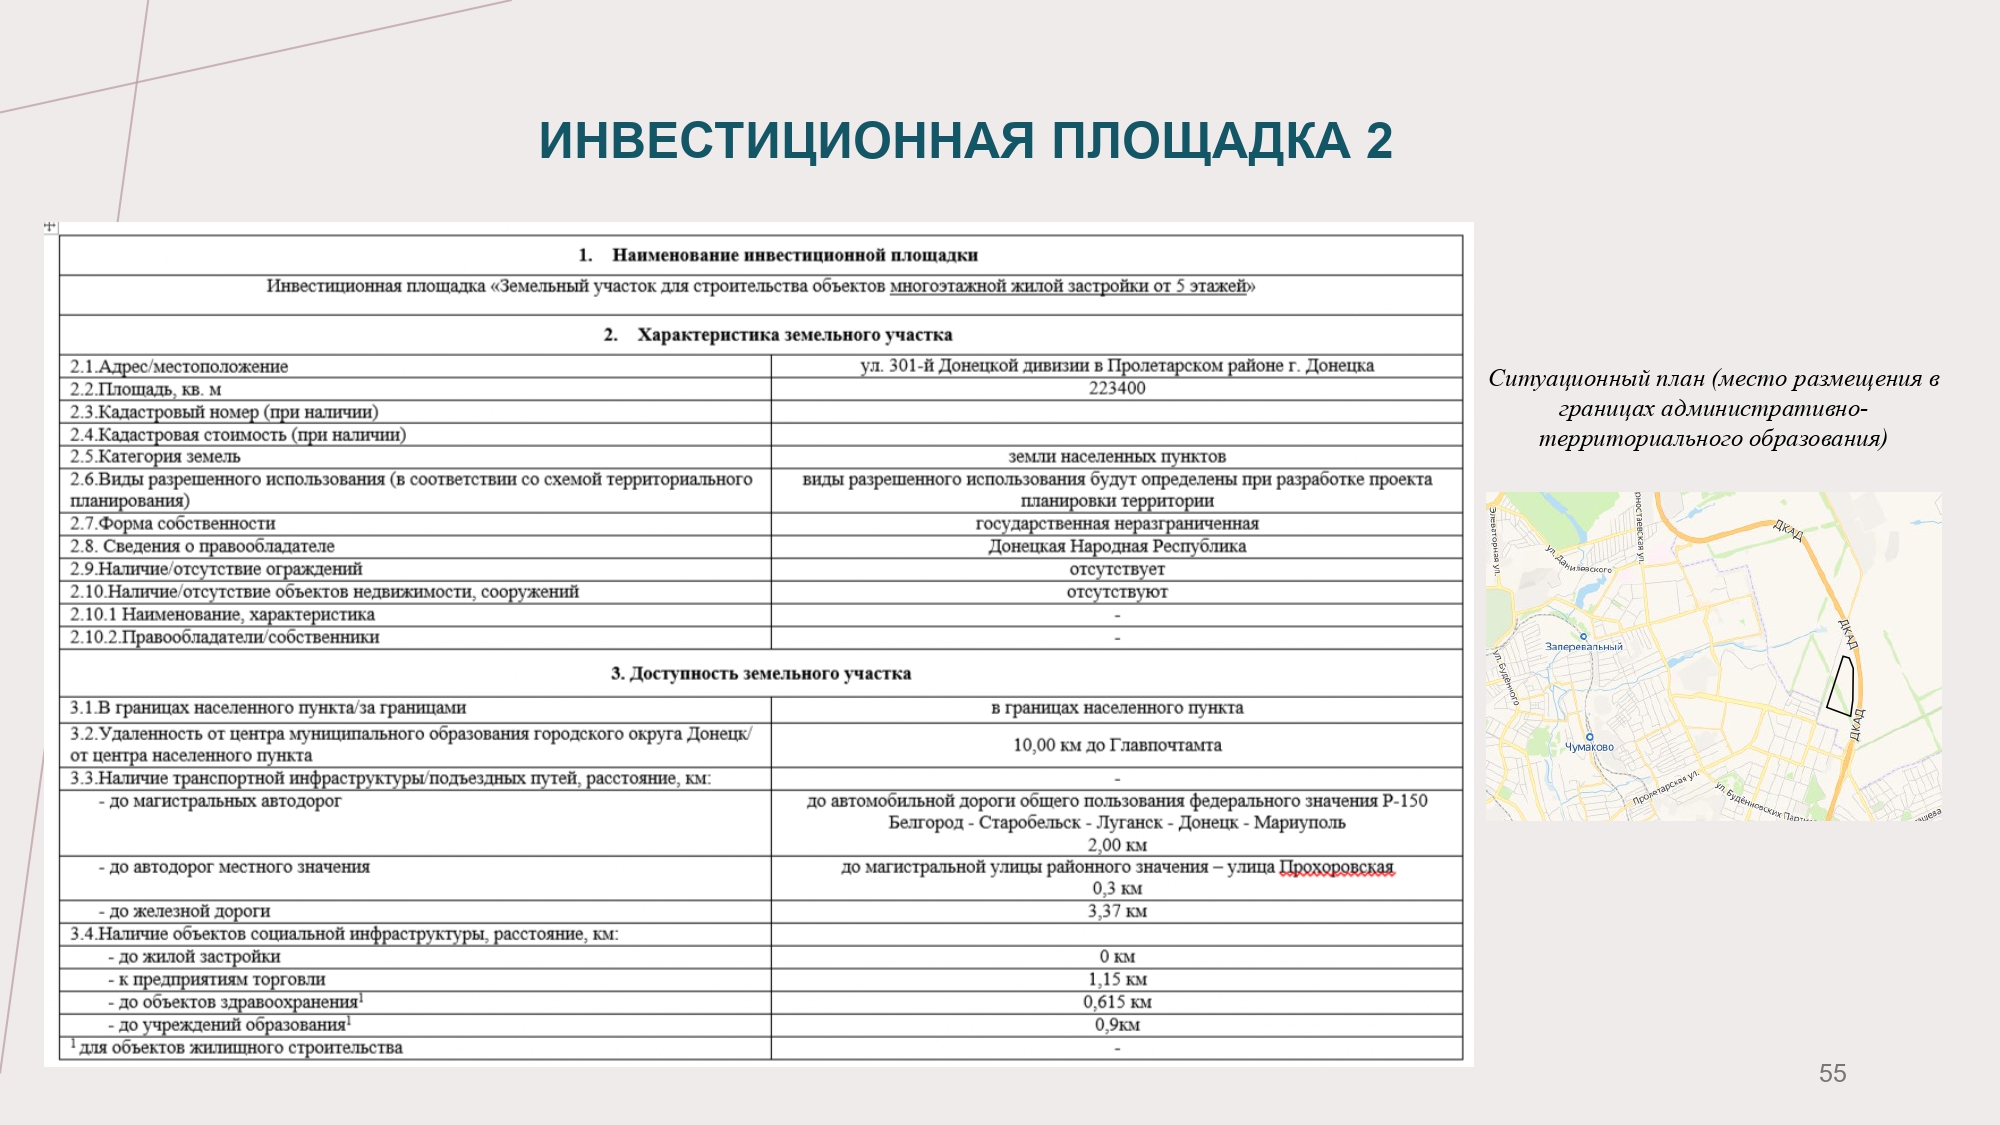The height and width of the screenshot is (1125, 2000).
Task: Click the cell '2.7.Форма собственности'
Action: pyautogui.click(x=415, y=524)
